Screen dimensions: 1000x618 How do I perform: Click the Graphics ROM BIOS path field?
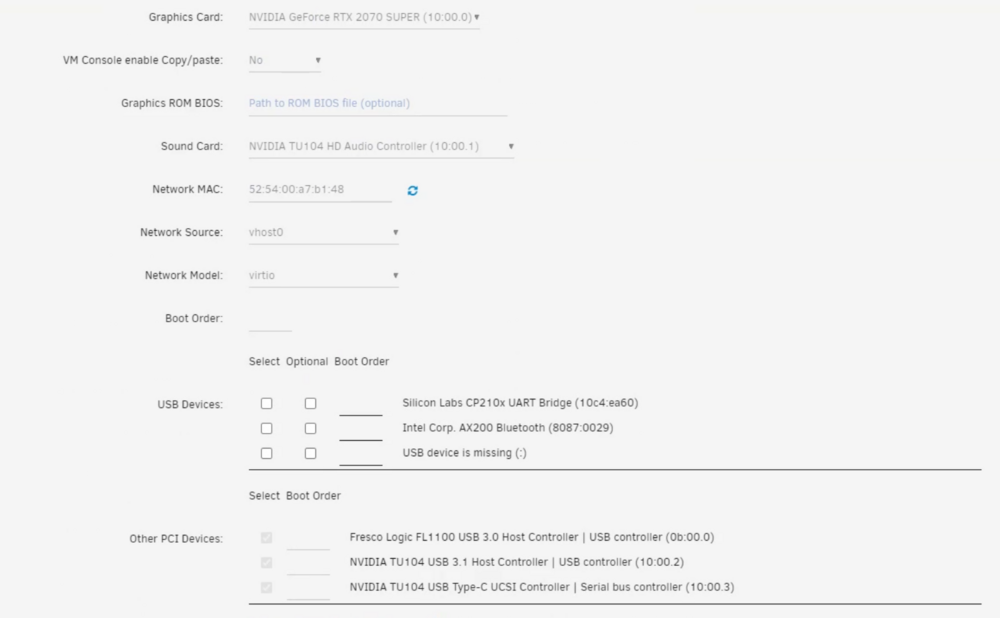point(378,103)
